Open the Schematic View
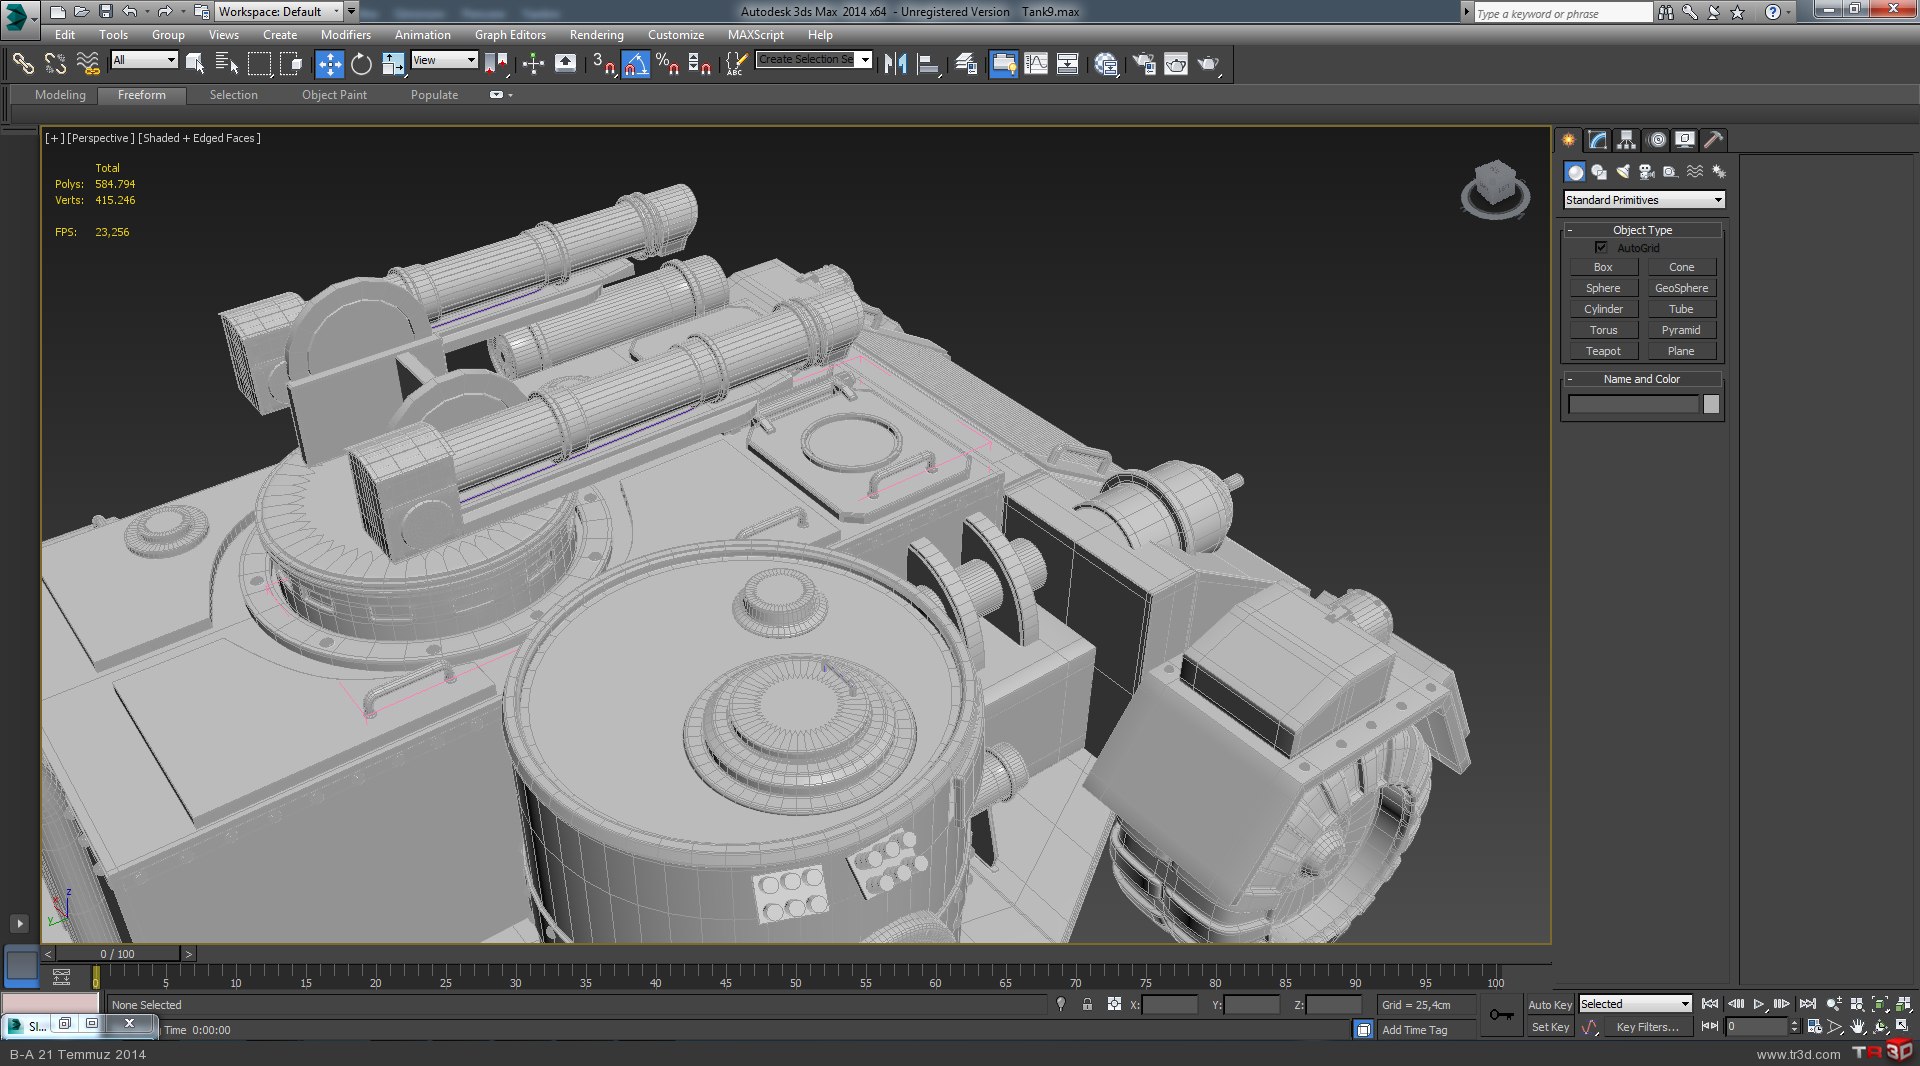Viewport: 1920px width, 1066px height. pos(1068,64)
